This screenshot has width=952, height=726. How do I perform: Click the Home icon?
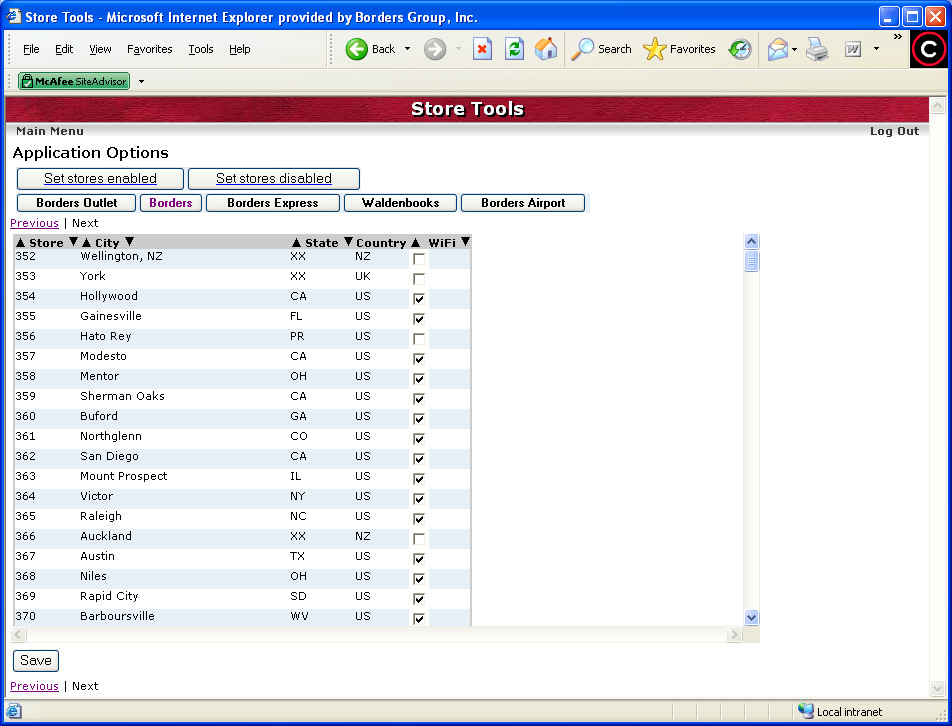point(546,49)
